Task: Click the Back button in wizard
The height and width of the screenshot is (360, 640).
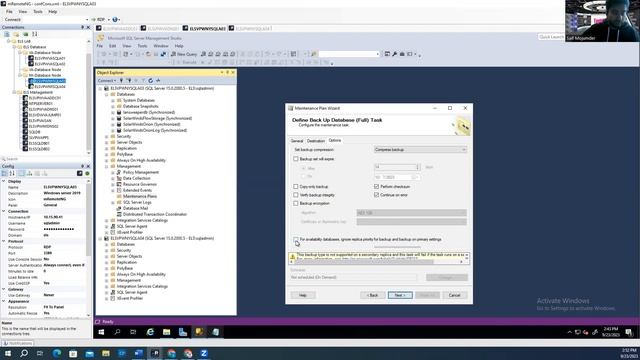Action: 373,295
